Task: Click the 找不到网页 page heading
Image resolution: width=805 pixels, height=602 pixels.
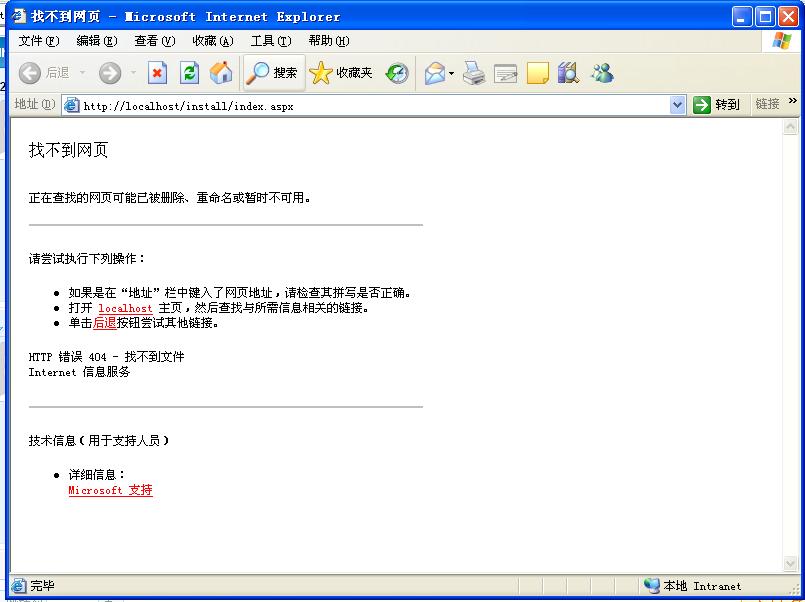Action: [x=68, y=150]
